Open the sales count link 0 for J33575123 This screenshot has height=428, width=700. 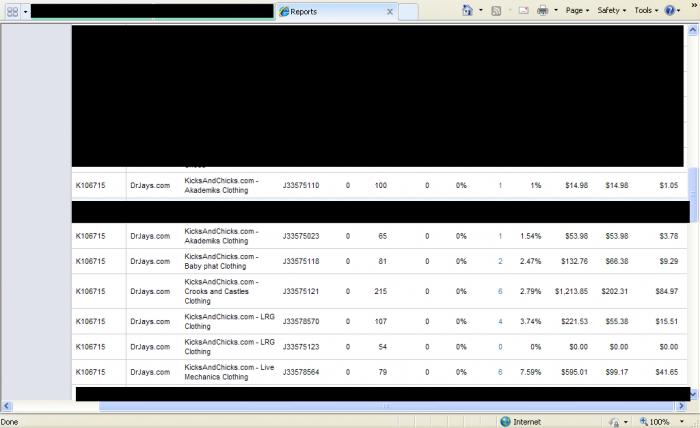[x=500, y=347]
